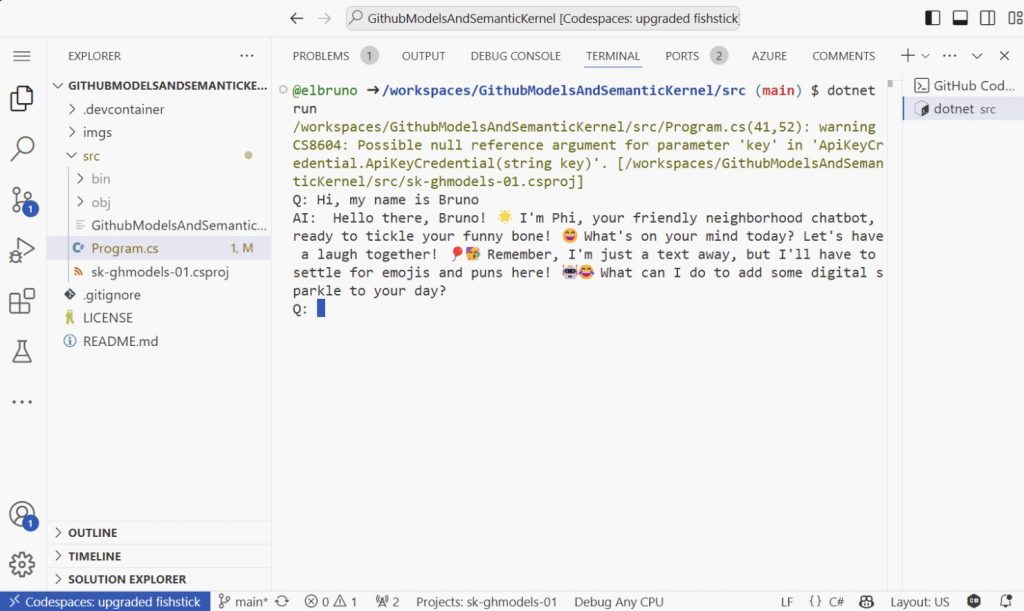Open the Testing flask icon

[22, 351]
